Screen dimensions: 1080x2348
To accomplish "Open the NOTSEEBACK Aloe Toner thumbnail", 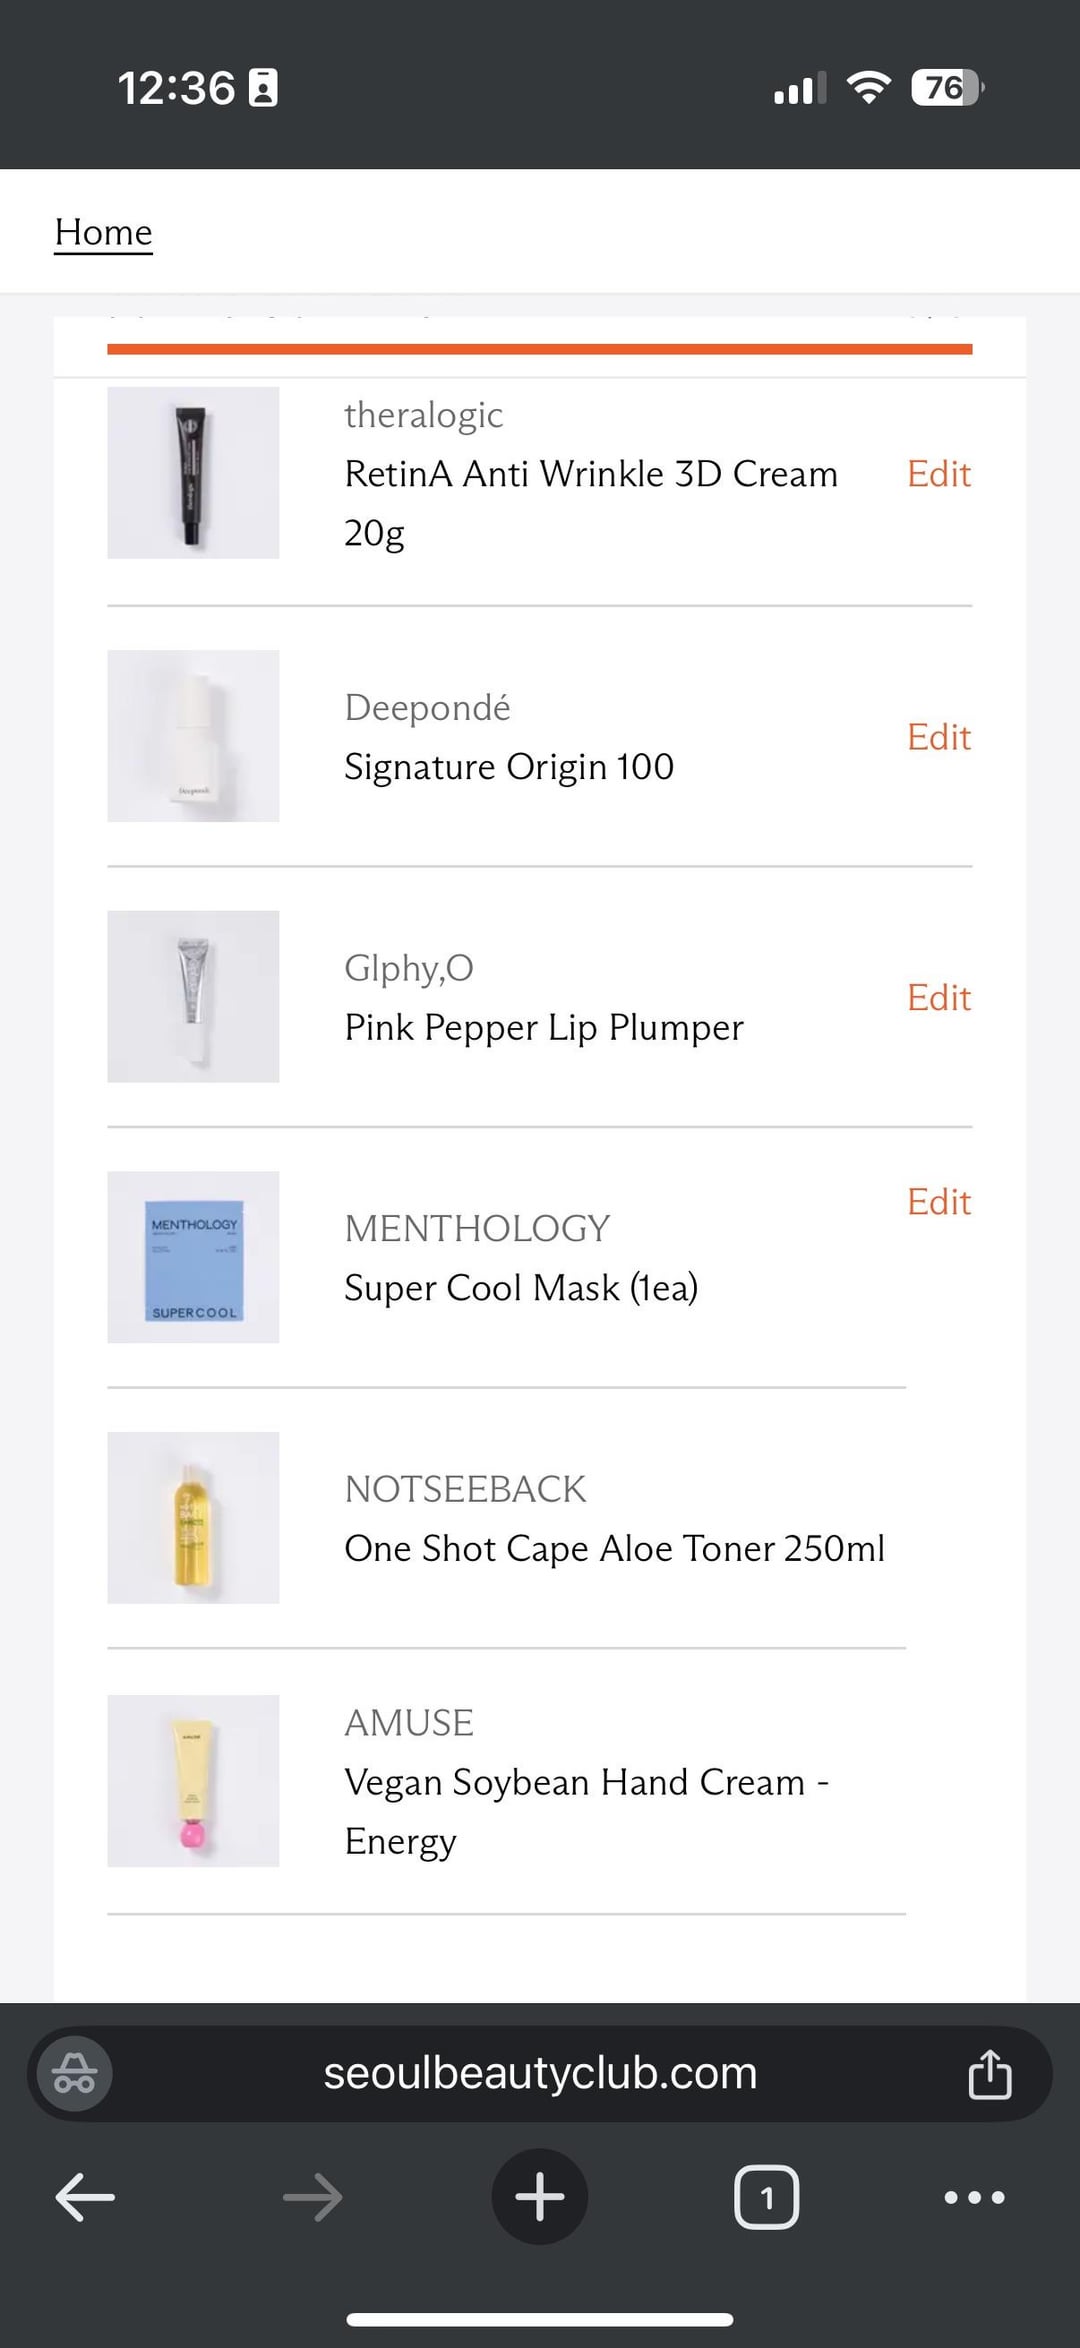I will pyautogui.click(x=193, y=1518).
